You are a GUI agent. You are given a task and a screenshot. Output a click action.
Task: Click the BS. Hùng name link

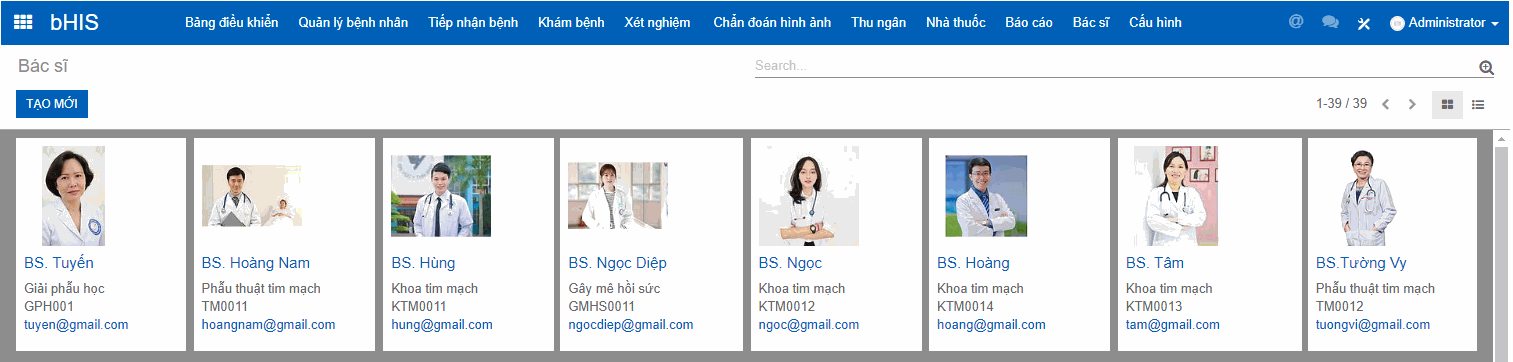(x=423, y=263)
